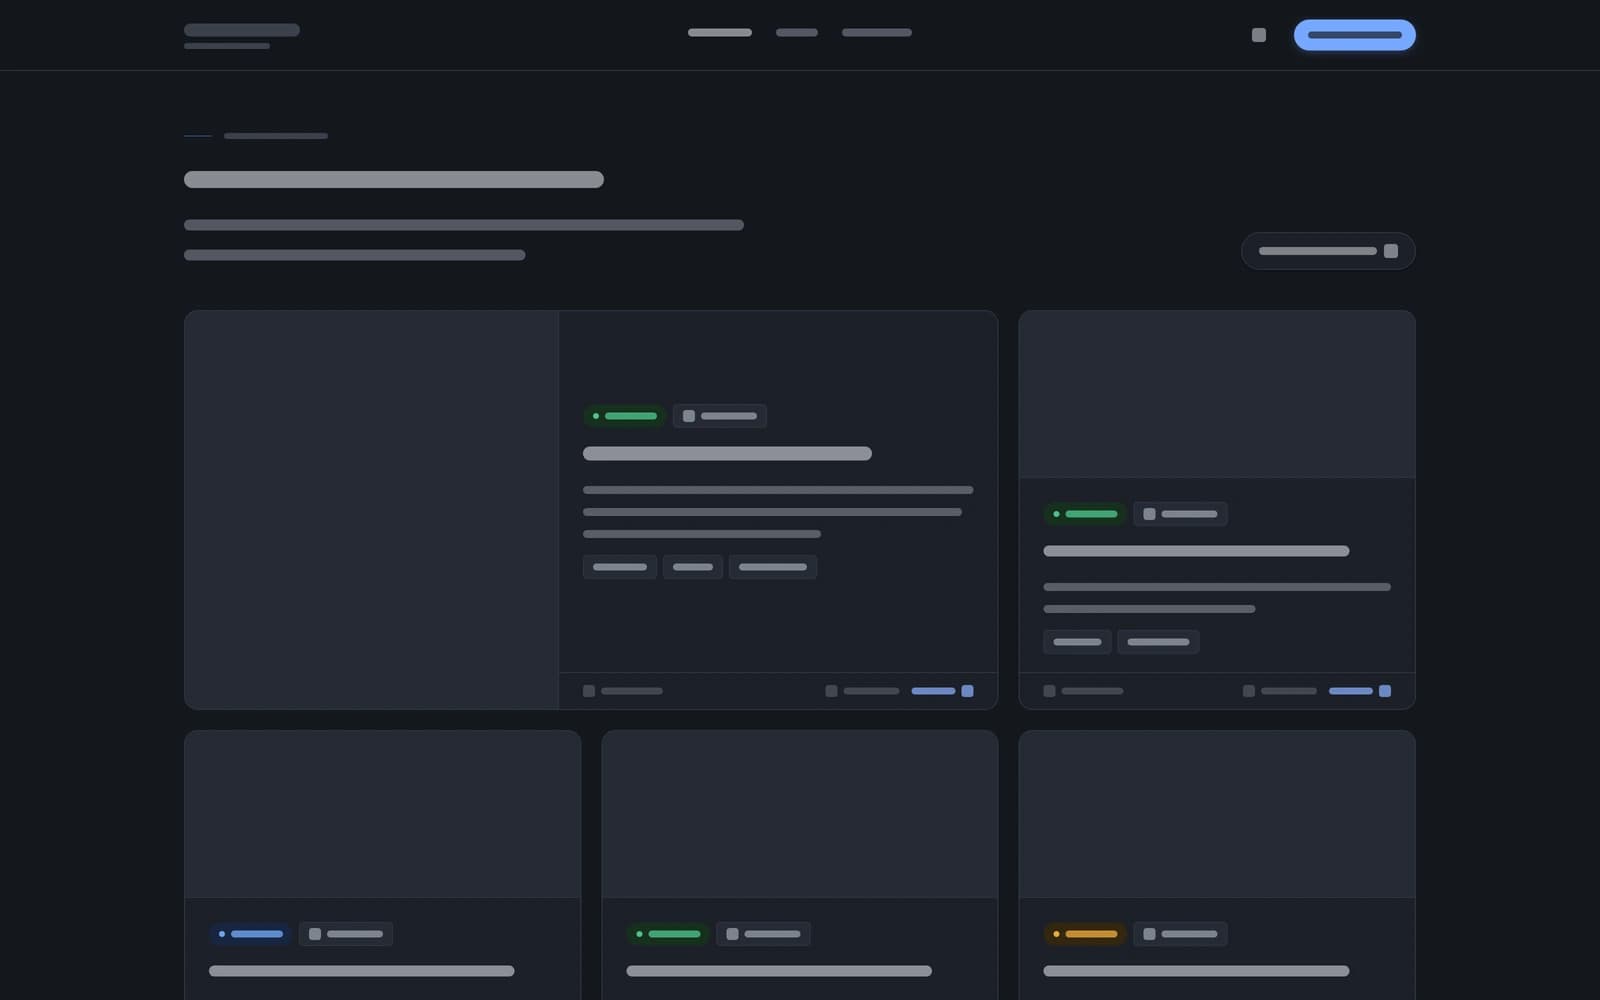Open the middle header navigation item
The width and height of the screenshot is (1600, 1000).
(x=797, y=33)
